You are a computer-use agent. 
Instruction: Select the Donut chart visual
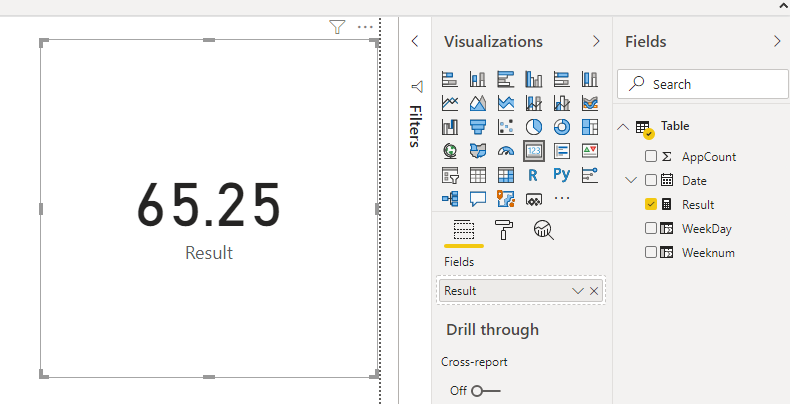[562, 127]
